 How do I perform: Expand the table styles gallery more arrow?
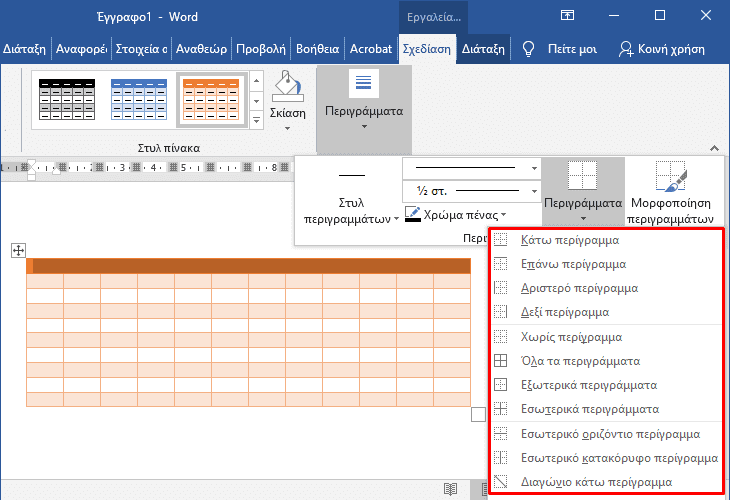pyautogui.click(x=256, y=120)
